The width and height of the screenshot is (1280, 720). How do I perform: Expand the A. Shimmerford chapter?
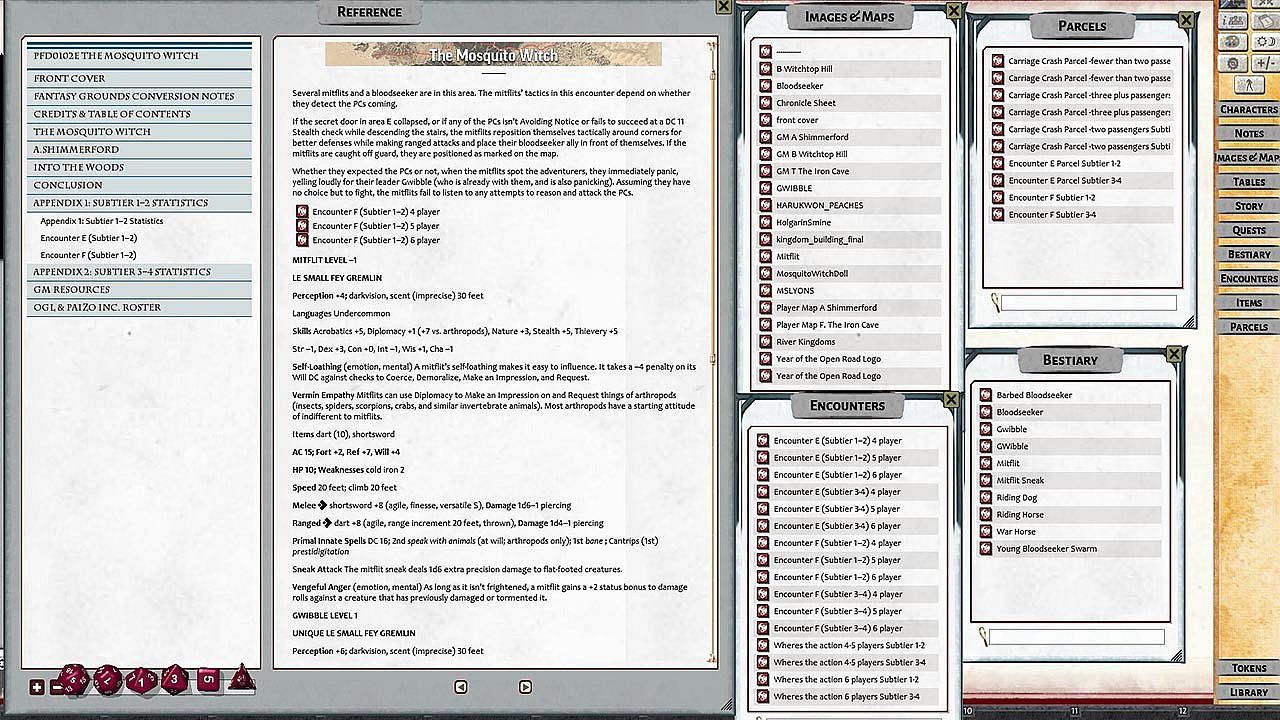click(139, 150)
